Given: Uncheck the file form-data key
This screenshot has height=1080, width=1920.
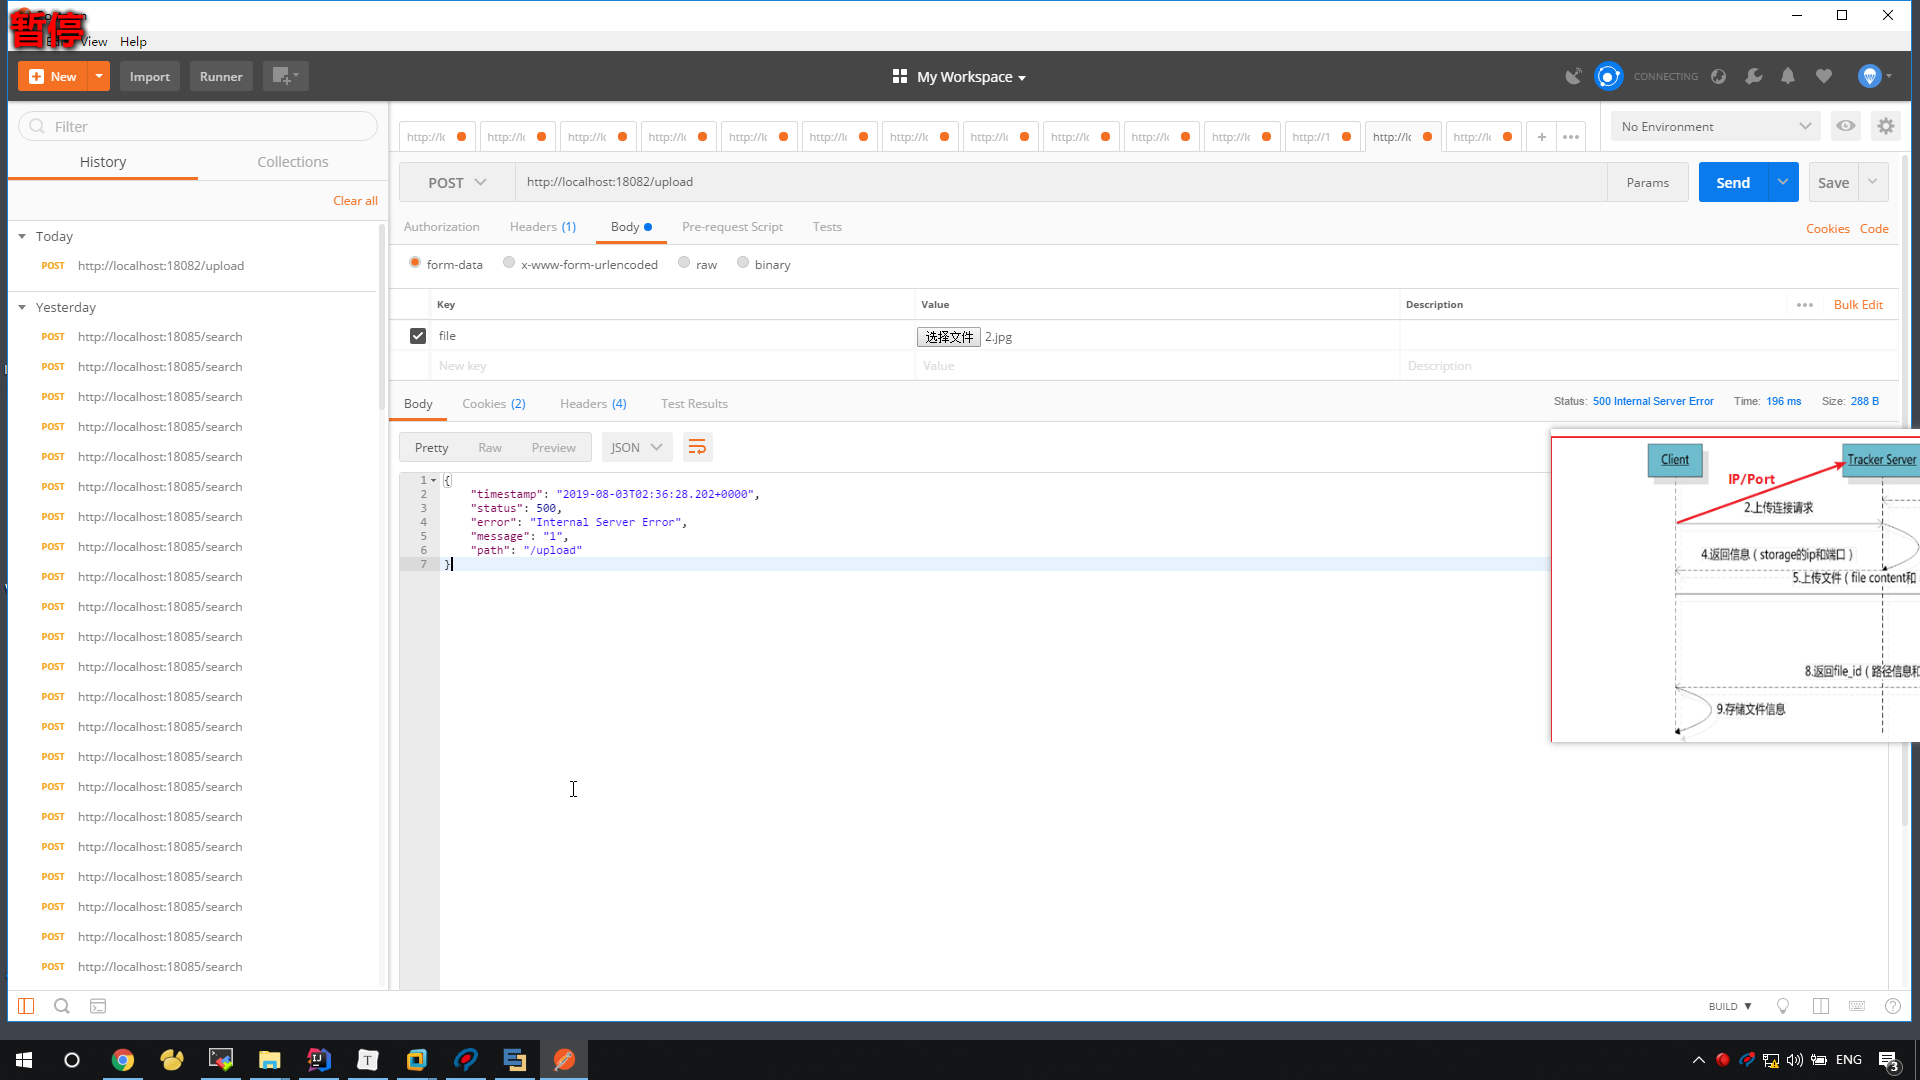Looking at the screenshot, I should click(417, 335).
